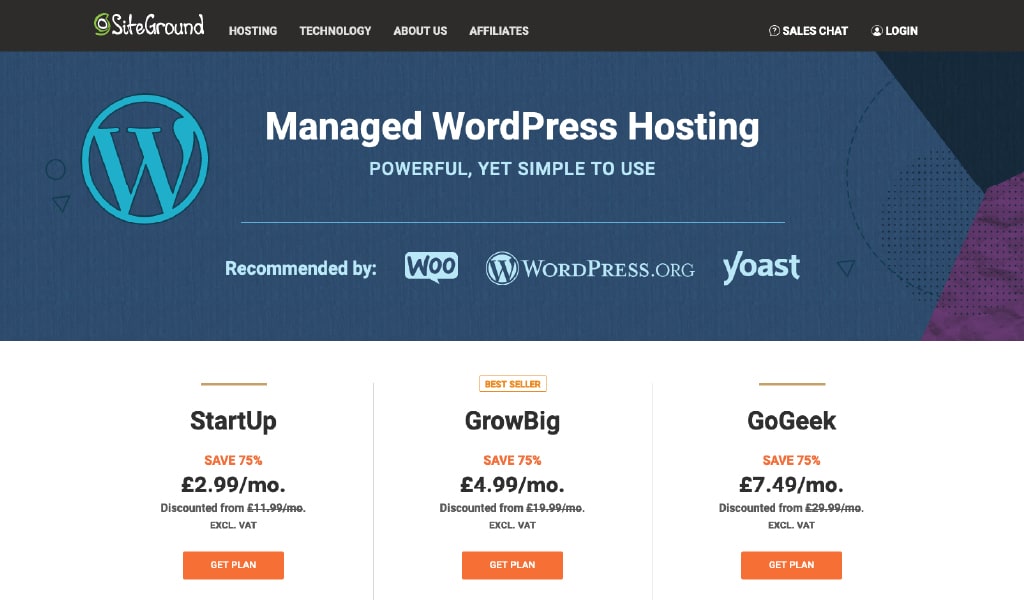Click SAVE 75% under GoGeek

tap(792, 460)
